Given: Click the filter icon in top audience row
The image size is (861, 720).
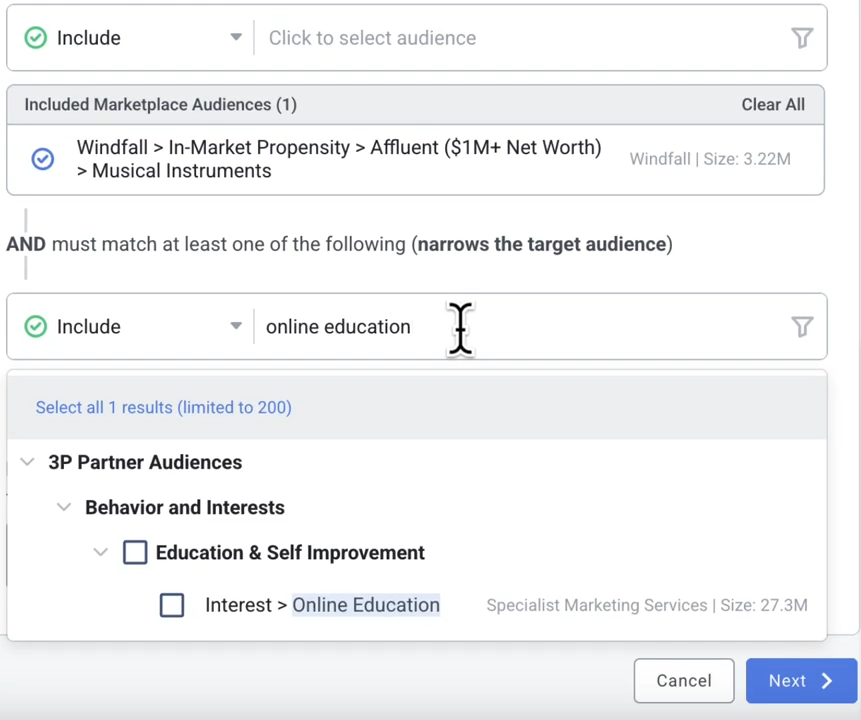Looking at the screenshot, I should click(802, 38).
